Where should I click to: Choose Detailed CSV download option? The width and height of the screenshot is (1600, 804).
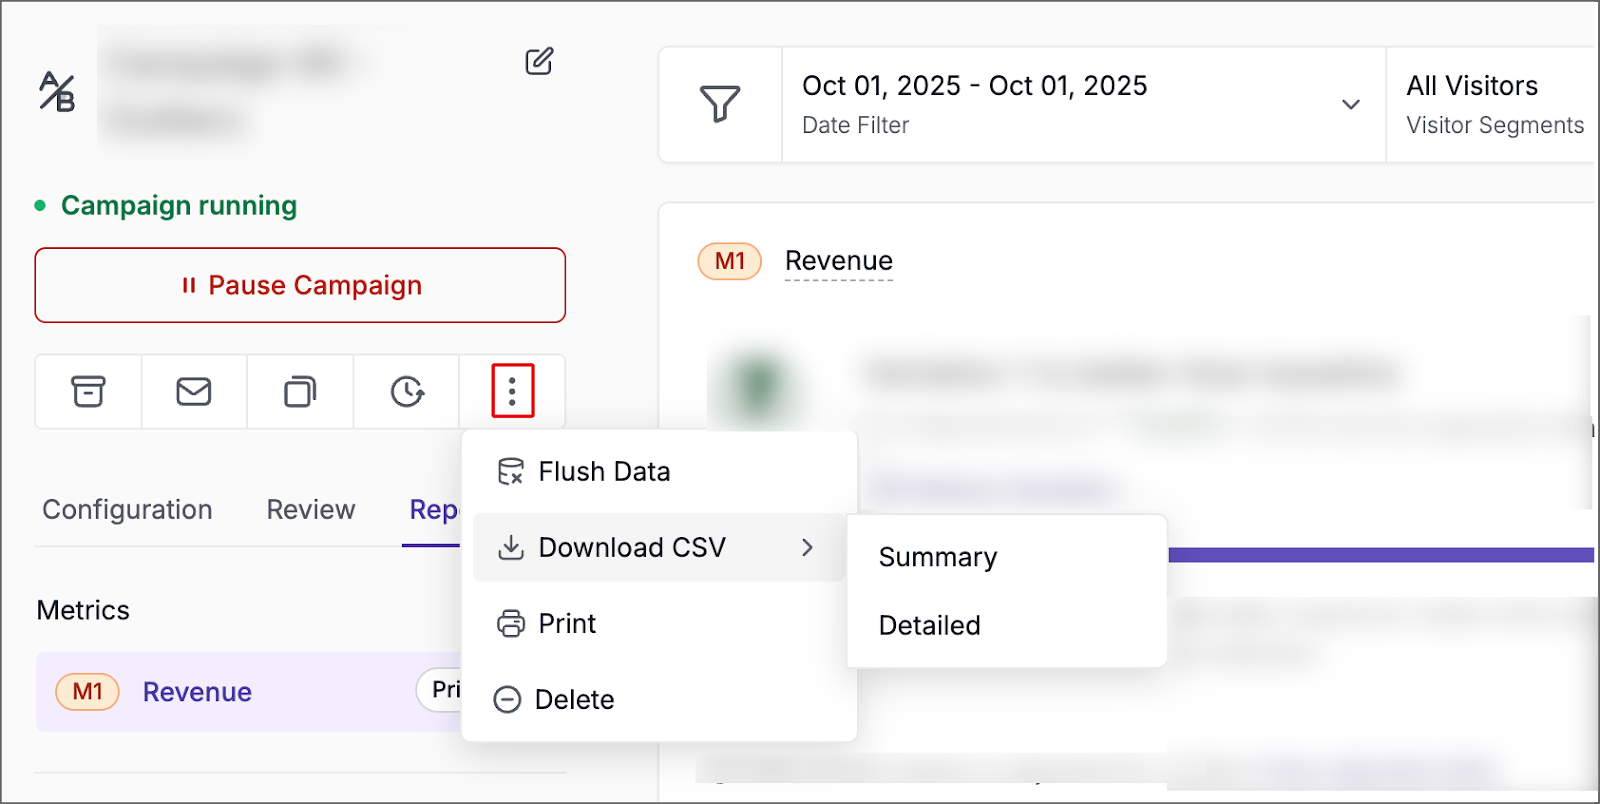pos(930,626)
